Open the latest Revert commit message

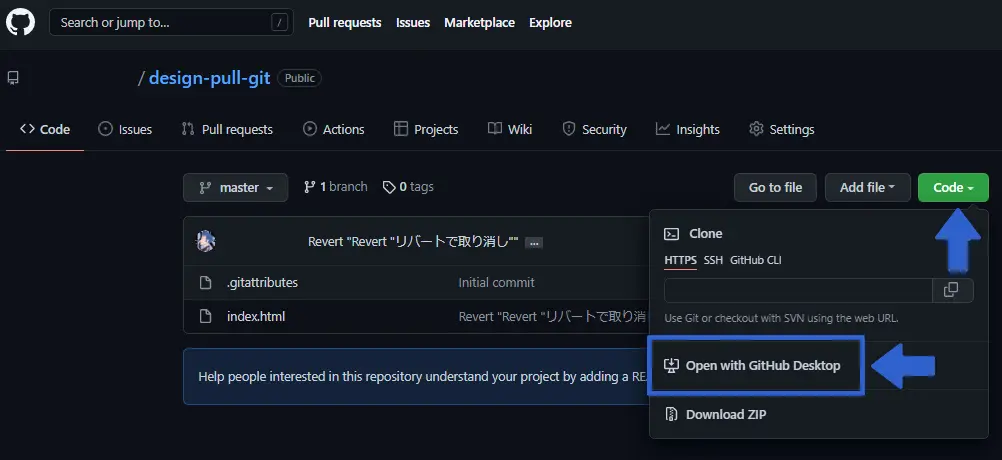(x=413, y=242)
